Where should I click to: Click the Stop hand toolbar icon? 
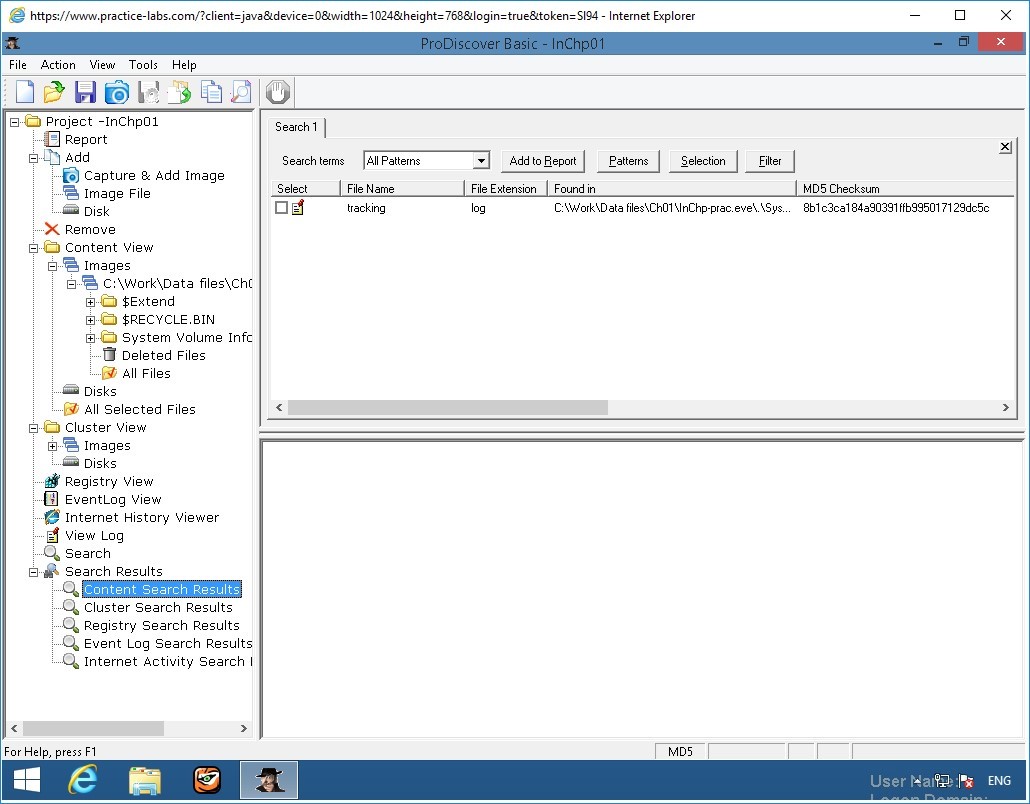pyautogui.click(x=278, y=92)
